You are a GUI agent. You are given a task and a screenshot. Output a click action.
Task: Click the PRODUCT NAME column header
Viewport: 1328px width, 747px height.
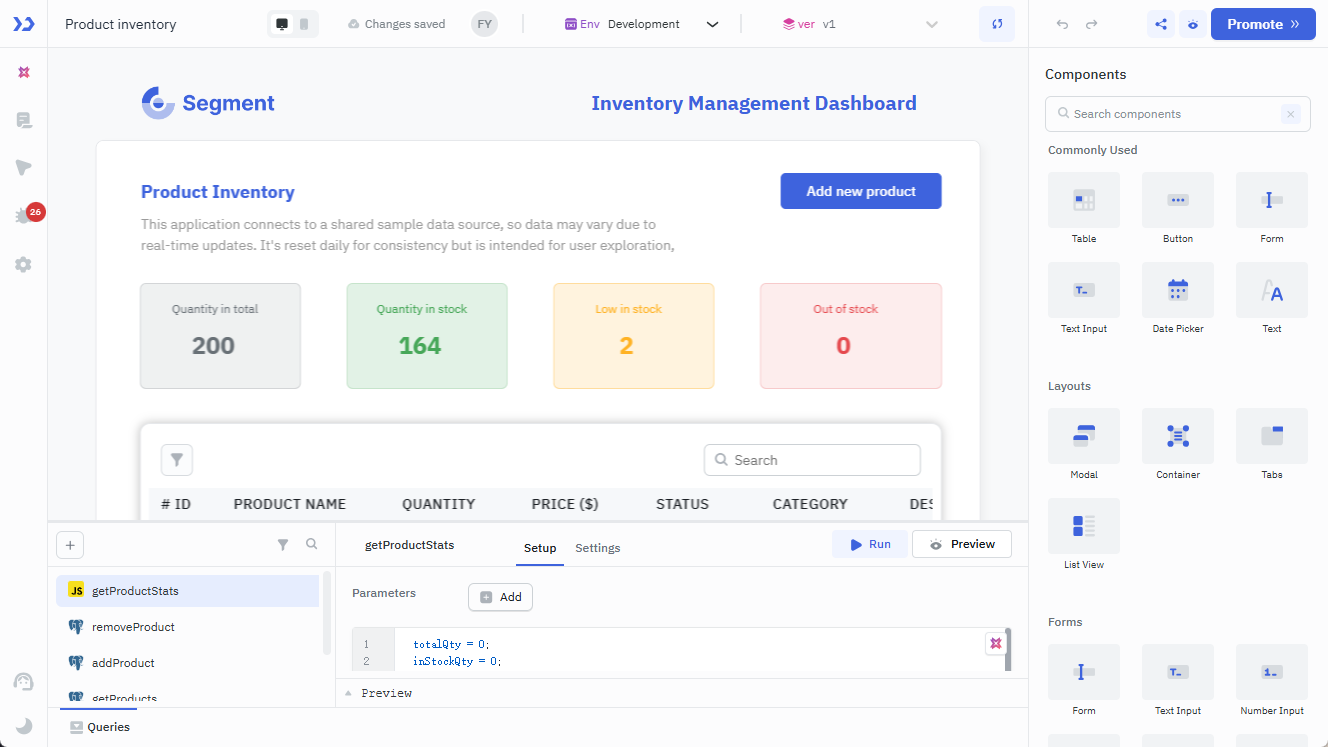click(290, 504)
